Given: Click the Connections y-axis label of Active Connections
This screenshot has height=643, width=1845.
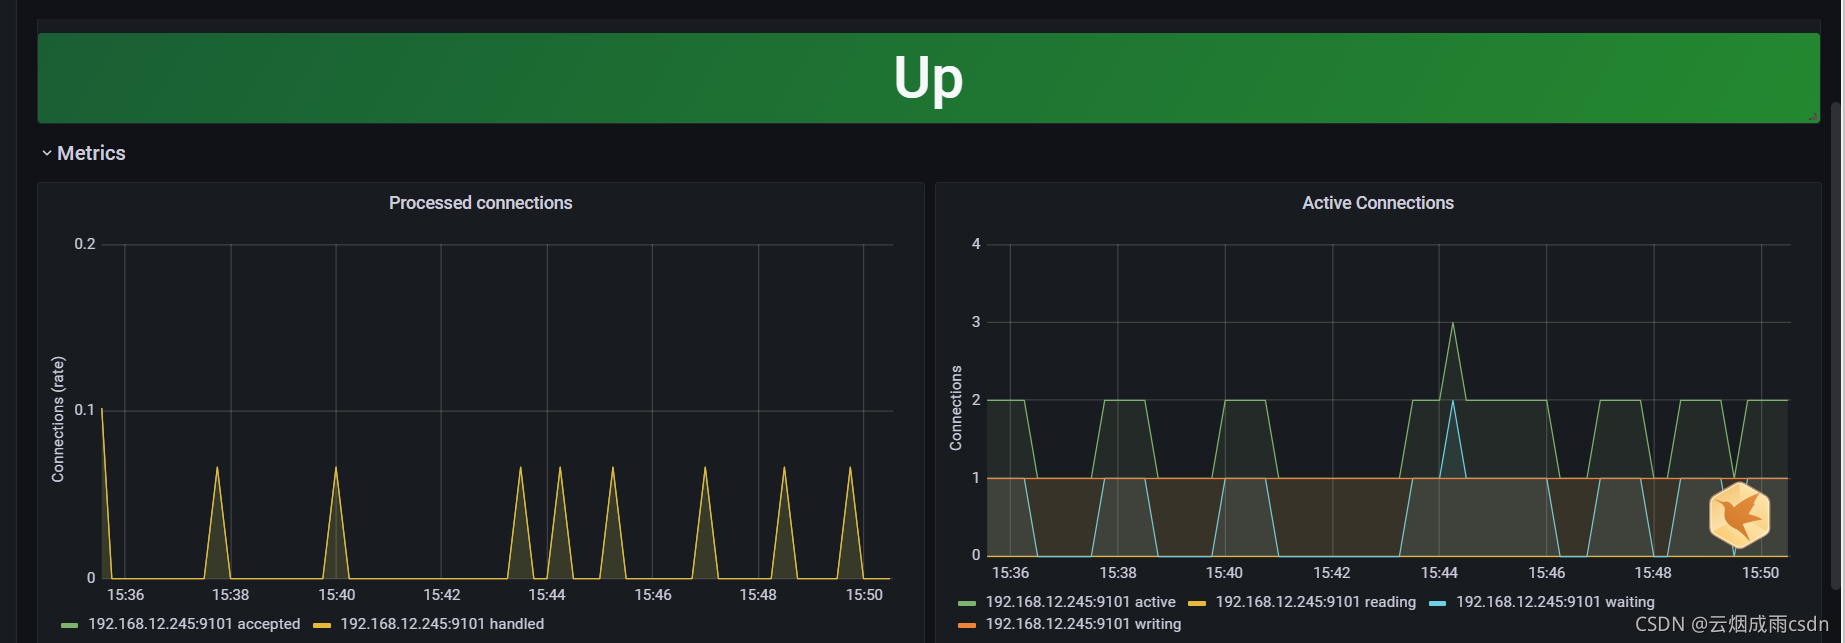Looking at the screenshot, I should pos(956,408).
